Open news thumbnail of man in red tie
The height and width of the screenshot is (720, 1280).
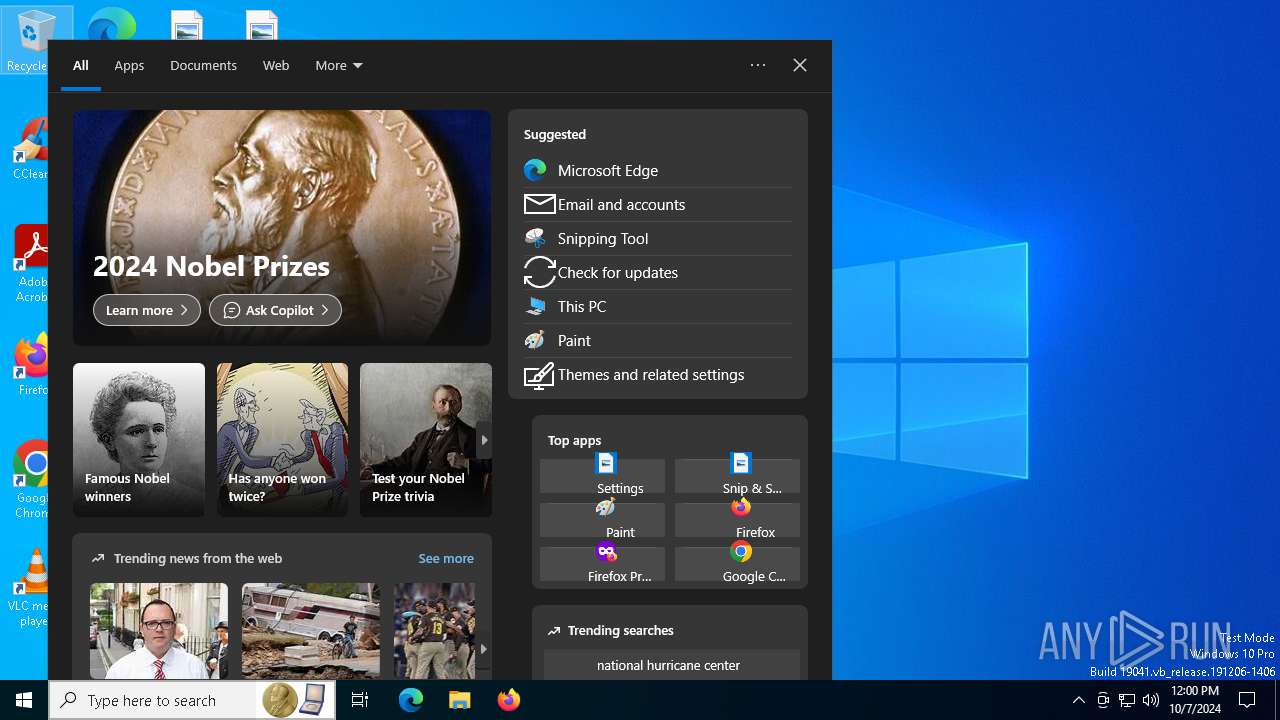pyautogui.click(x=159, y=631)
